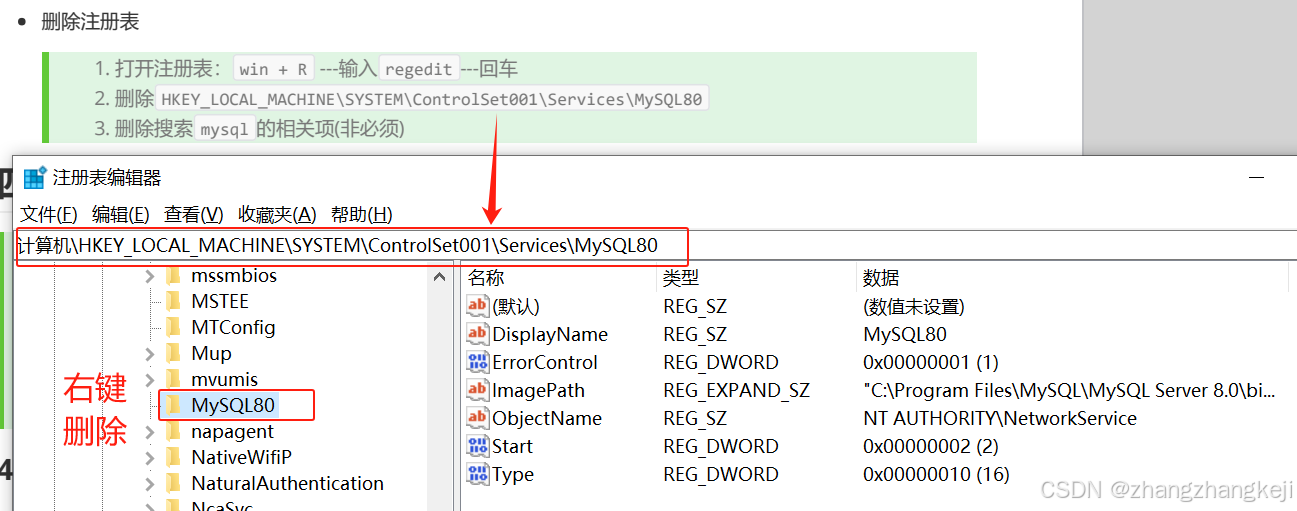Screen dimensions: 1297x511
Task: Minimize the Registry Editor window
Action: coord(1257,178)
